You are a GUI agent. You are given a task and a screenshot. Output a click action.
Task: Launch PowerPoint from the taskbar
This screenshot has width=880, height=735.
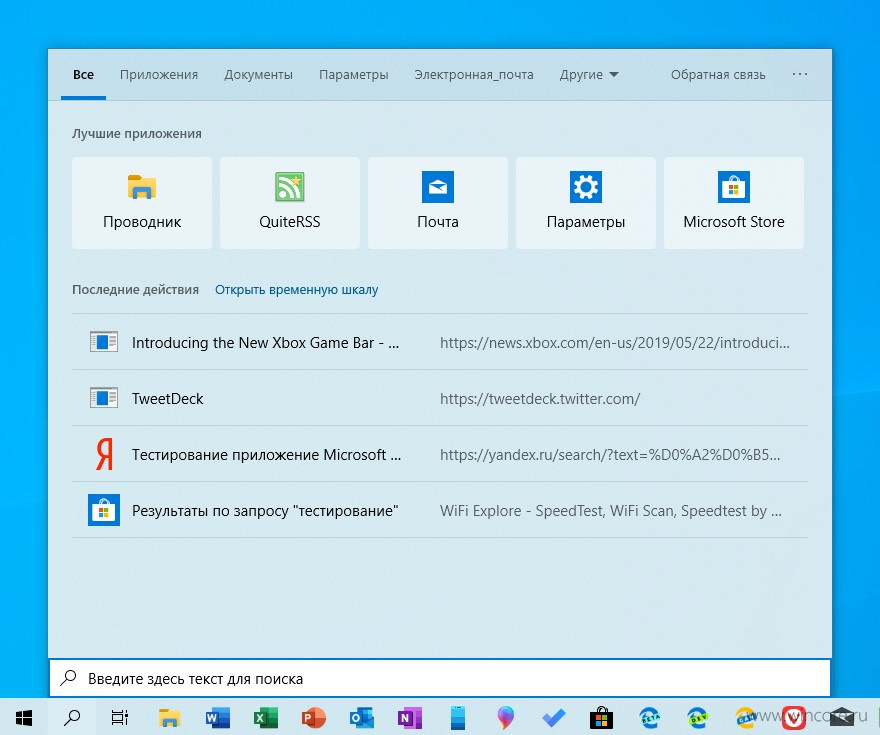click(x=314, y=717)
